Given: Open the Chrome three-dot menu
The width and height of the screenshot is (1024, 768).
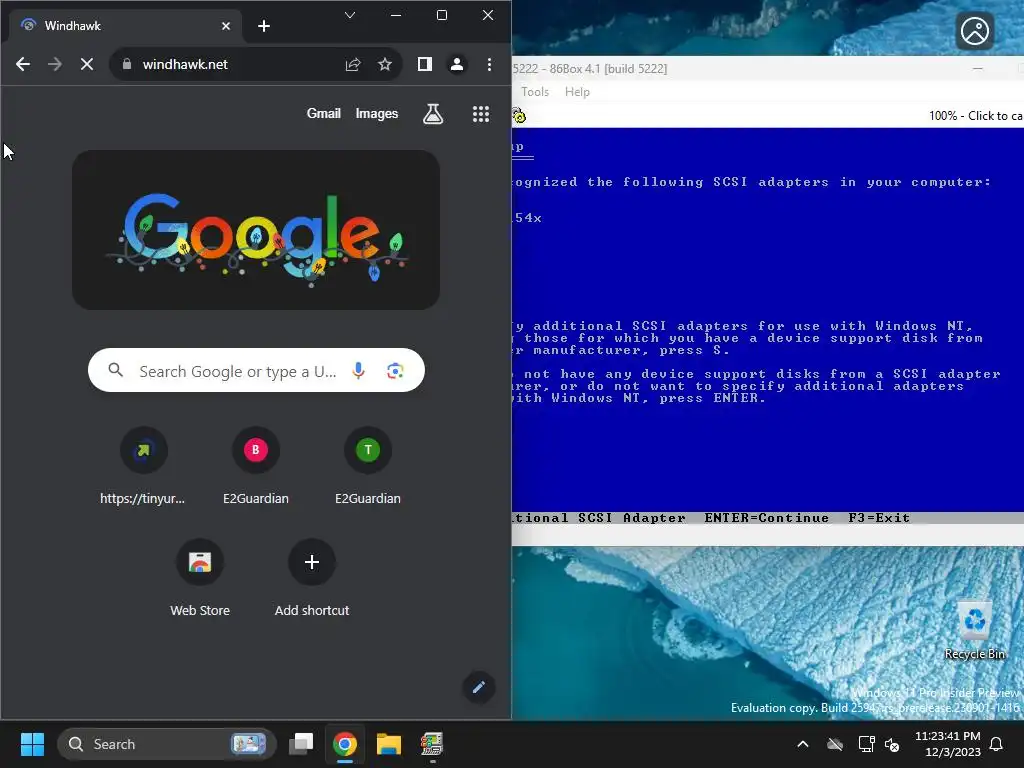Looking at the screenshot, I should coord(489,64).
